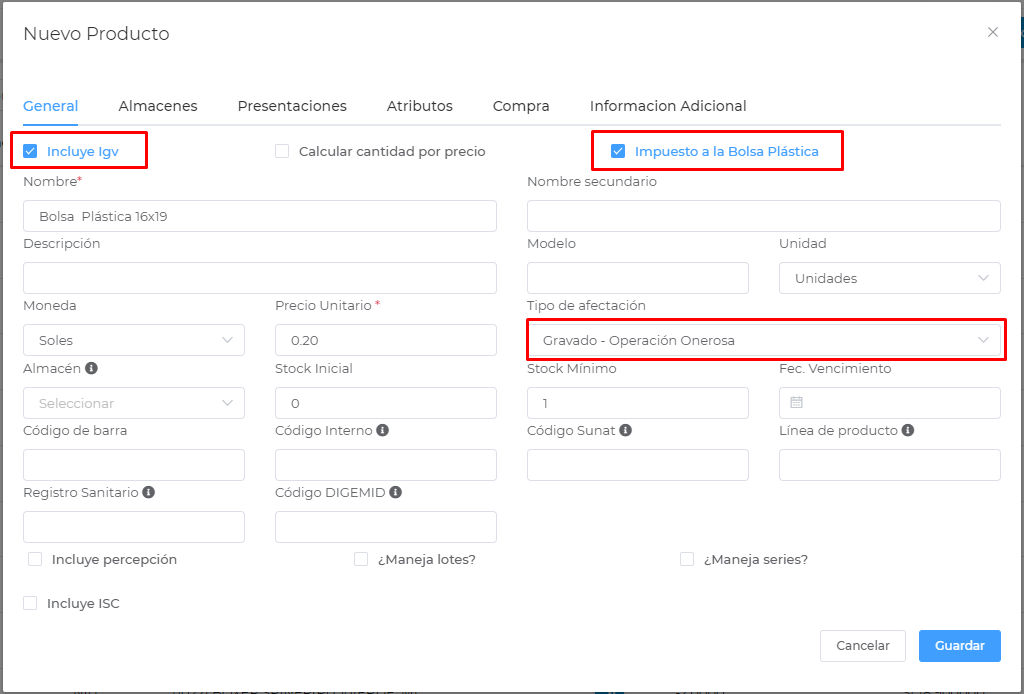Enable the ¿Maneja lotes? checkbox
The height and width of the screenshot is (694, 1024).
point(361,560)
